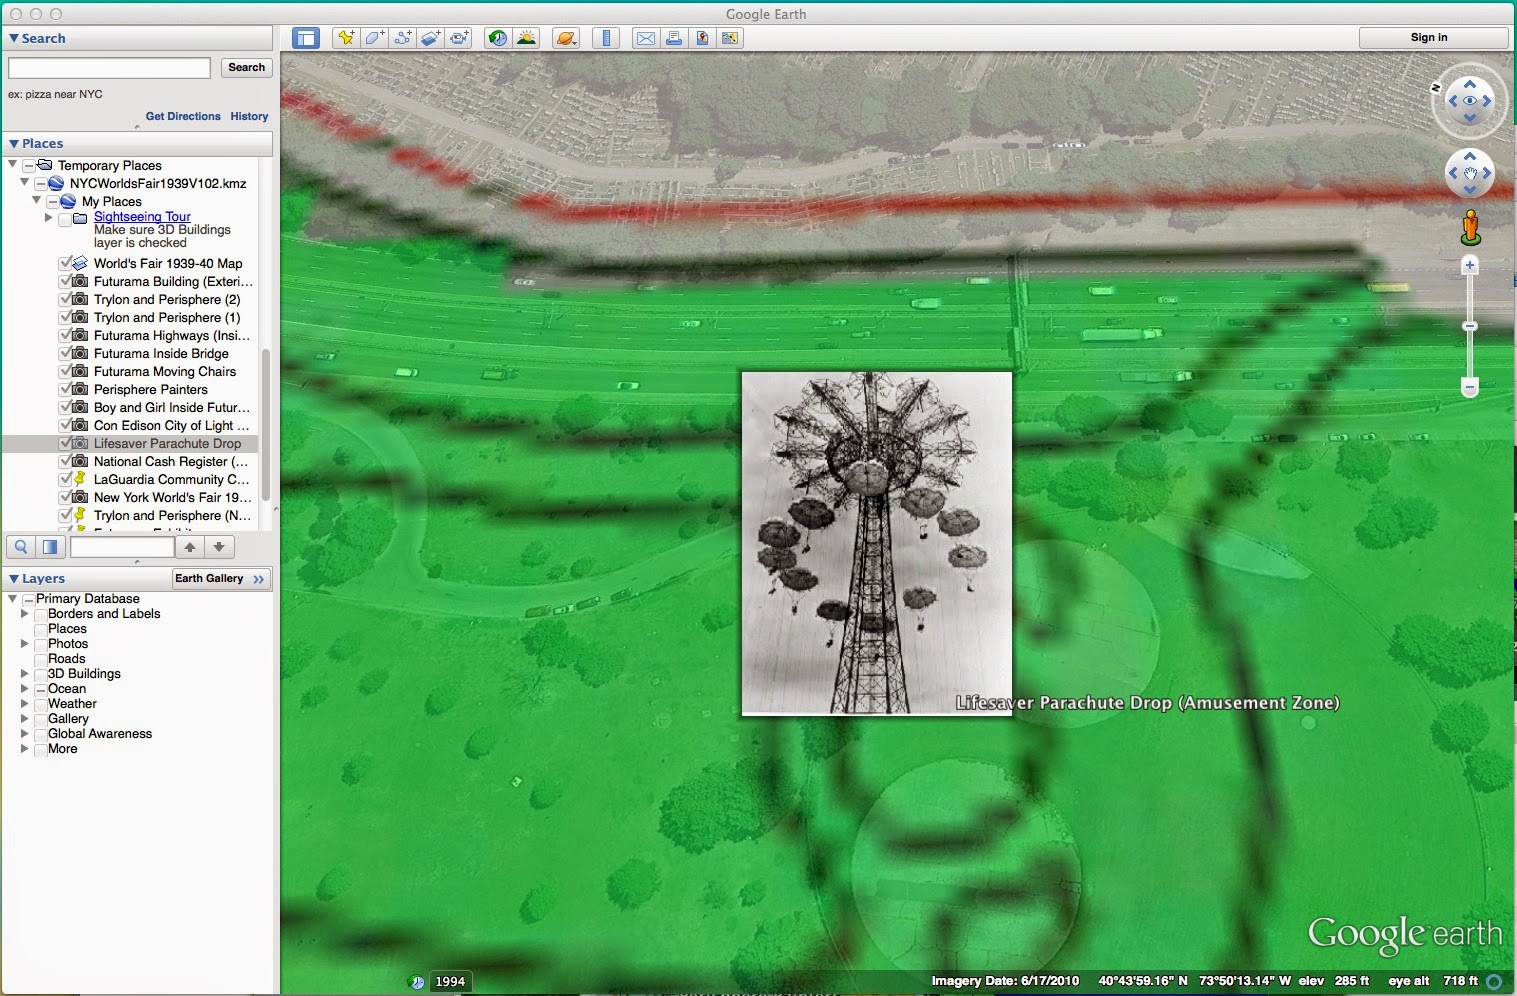Click the Parachute Drop photo overlay
Viewport: 1517px width, 996px height.
pyautogui.click(x=877, y=543)
